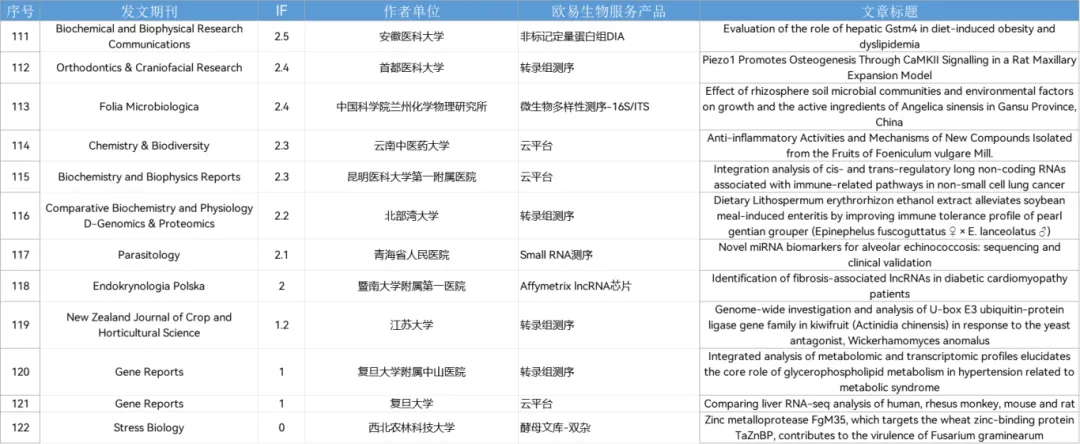Click the 云南中医药大学 cell
The image size is (1080, 444).
tap(411, 146)
